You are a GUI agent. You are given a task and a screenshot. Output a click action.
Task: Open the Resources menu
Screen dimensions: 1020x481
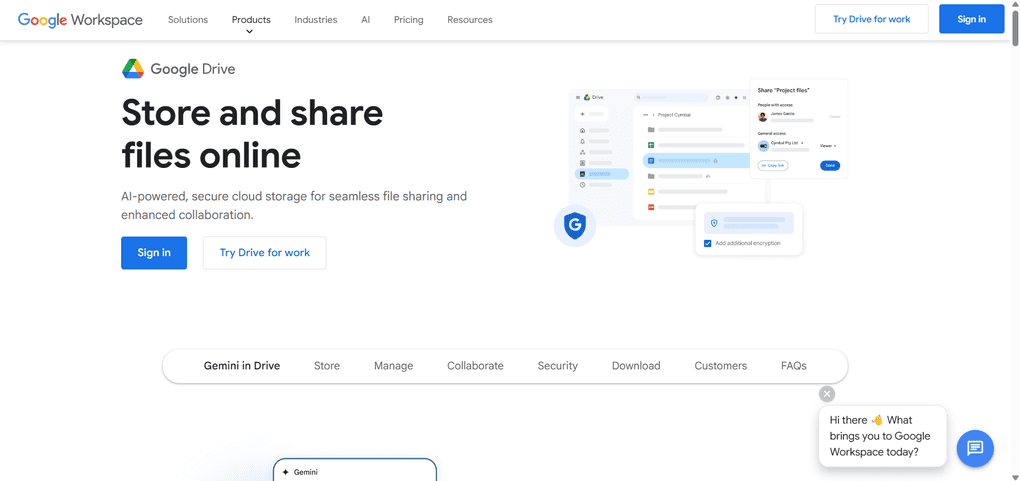(470, 20)
